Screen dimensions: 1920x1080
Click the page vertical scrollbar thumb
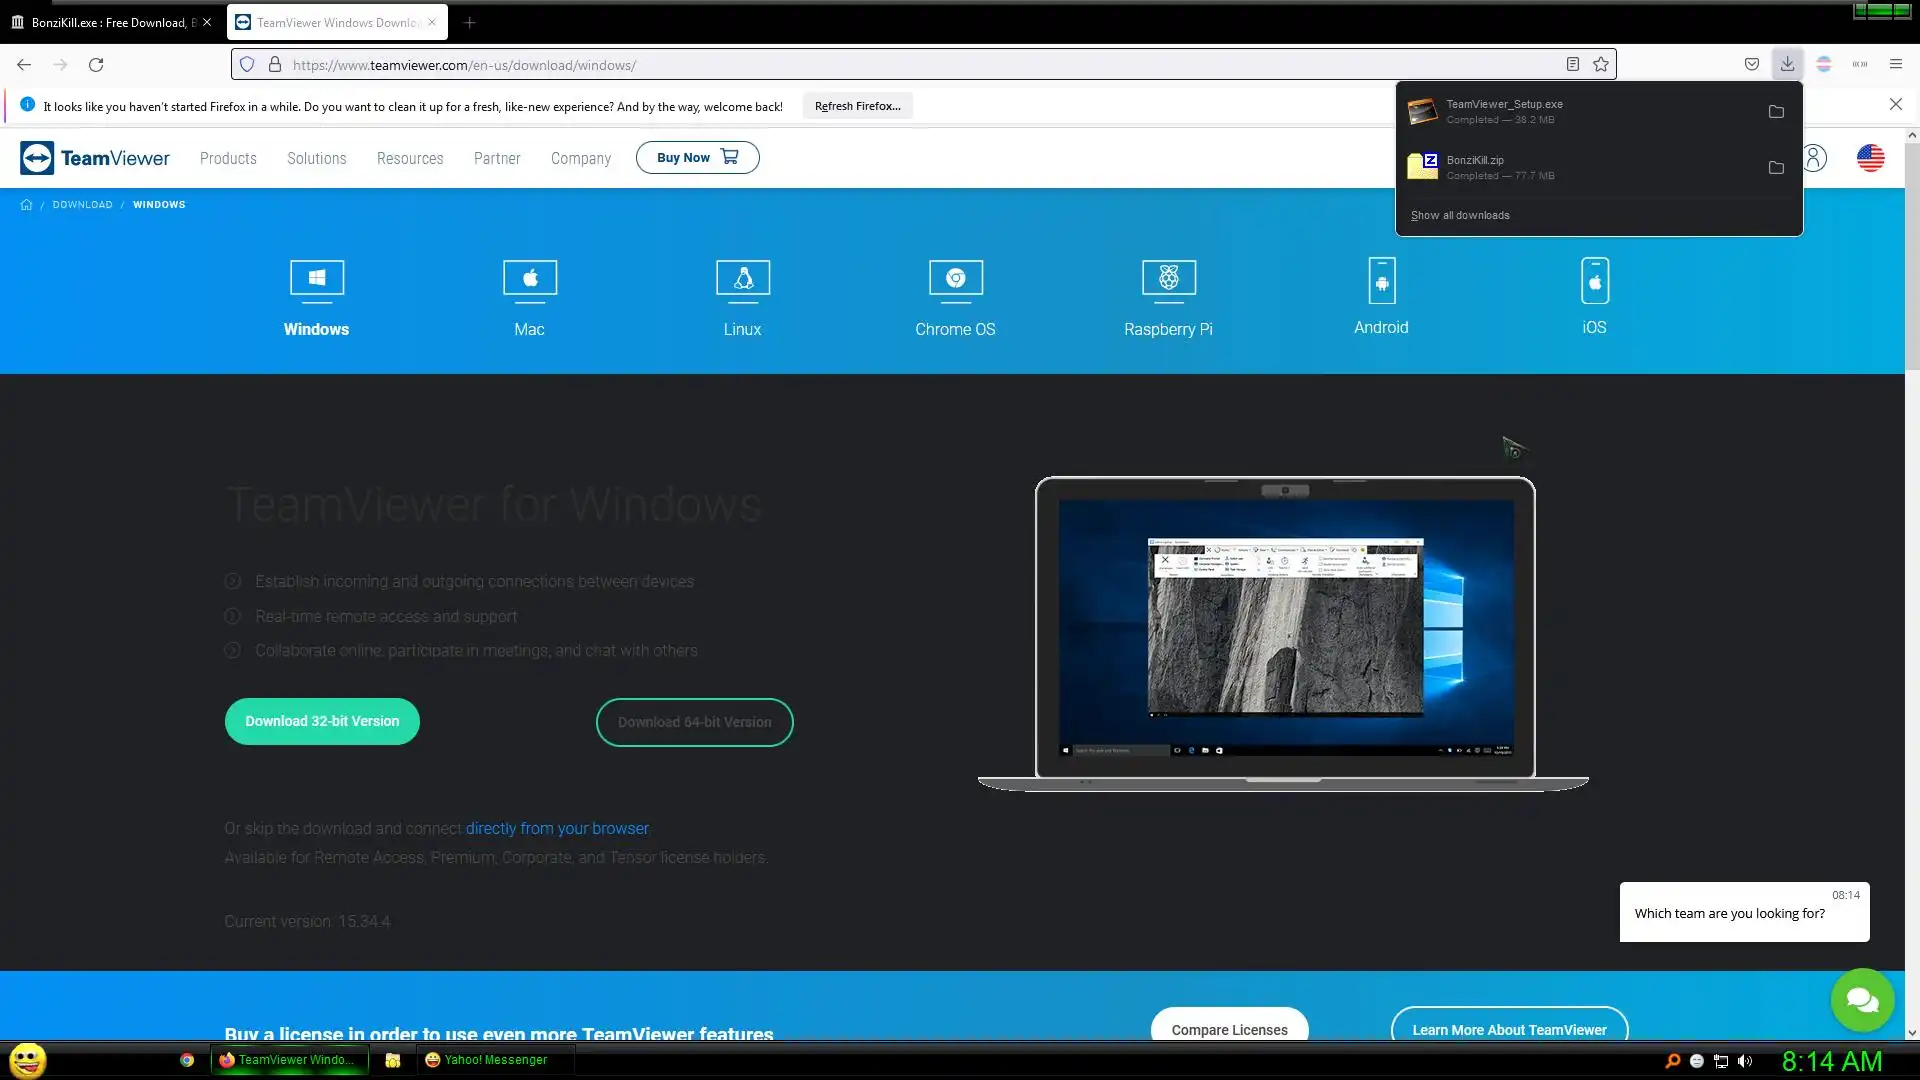click(x=1912, y=255)
